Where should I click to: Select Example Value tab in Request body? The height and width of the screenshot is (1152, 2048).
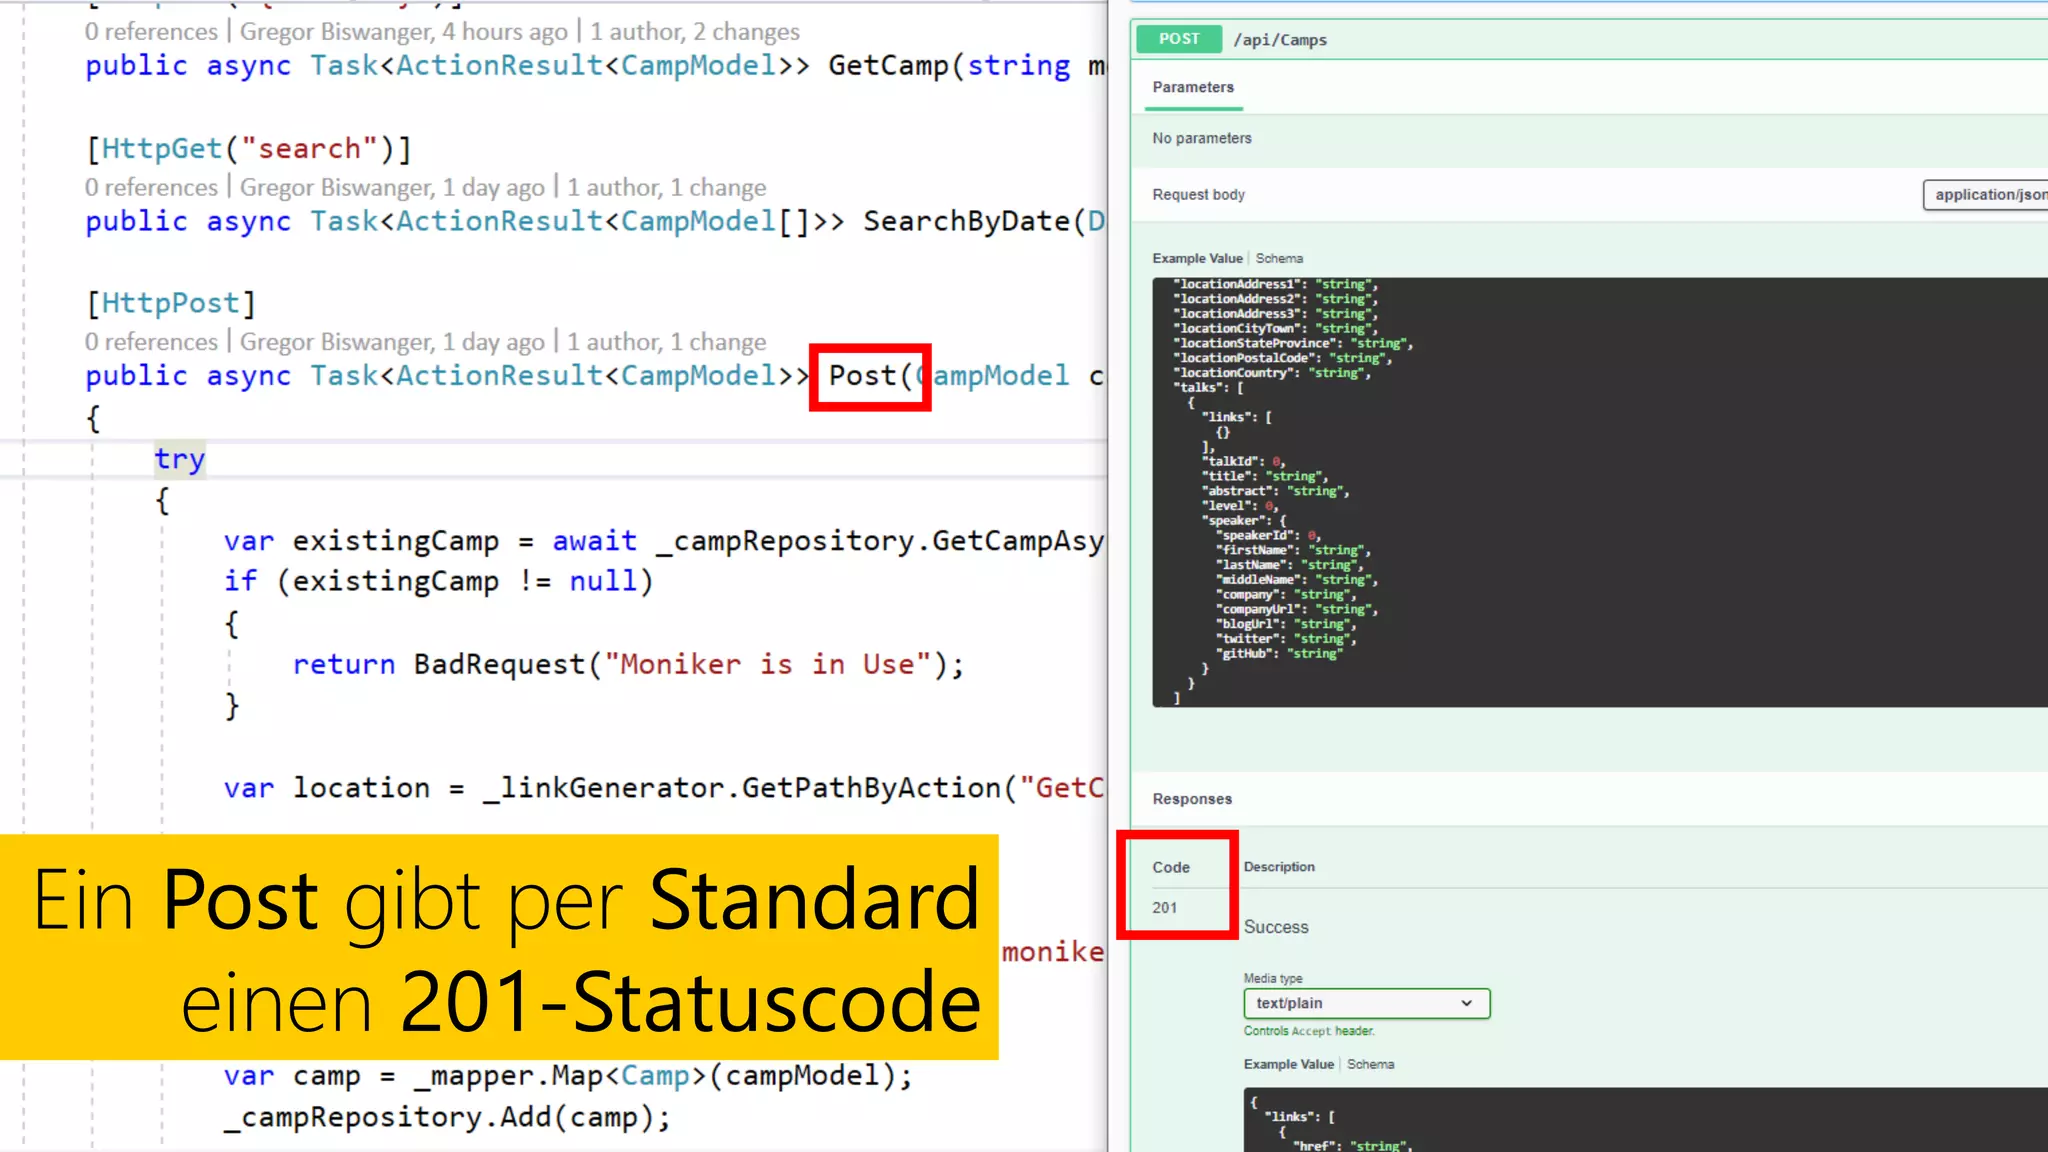1197,258
